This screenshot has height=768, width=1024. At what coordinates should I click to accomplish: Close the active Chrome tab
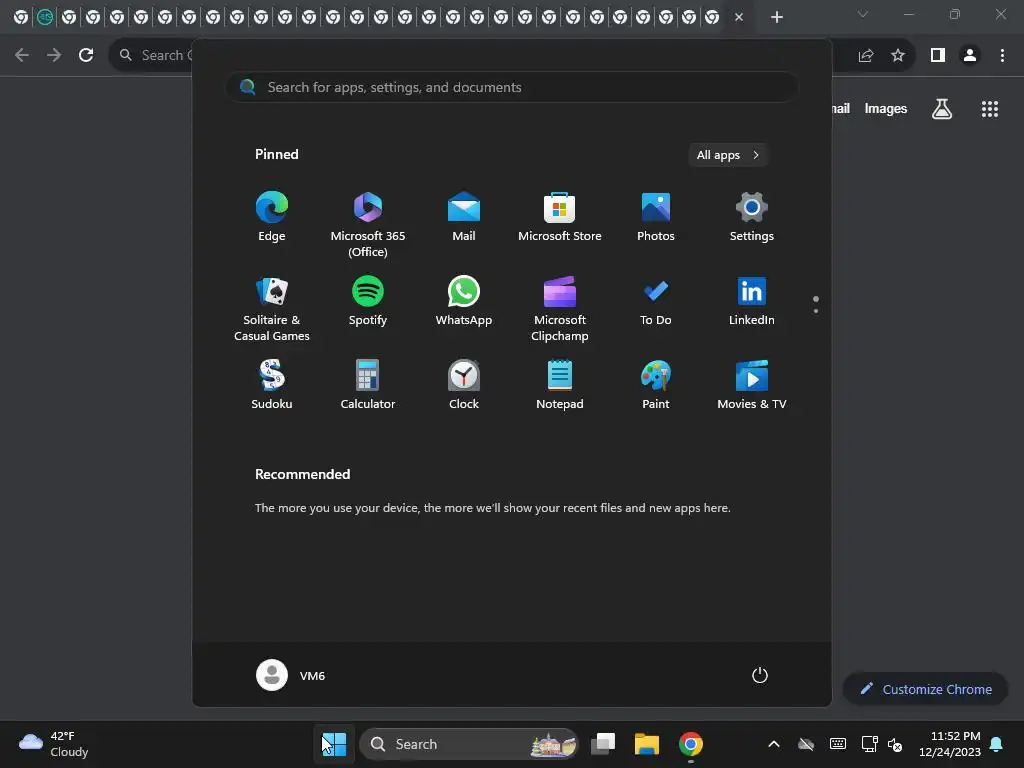click(x=739, y=17)
